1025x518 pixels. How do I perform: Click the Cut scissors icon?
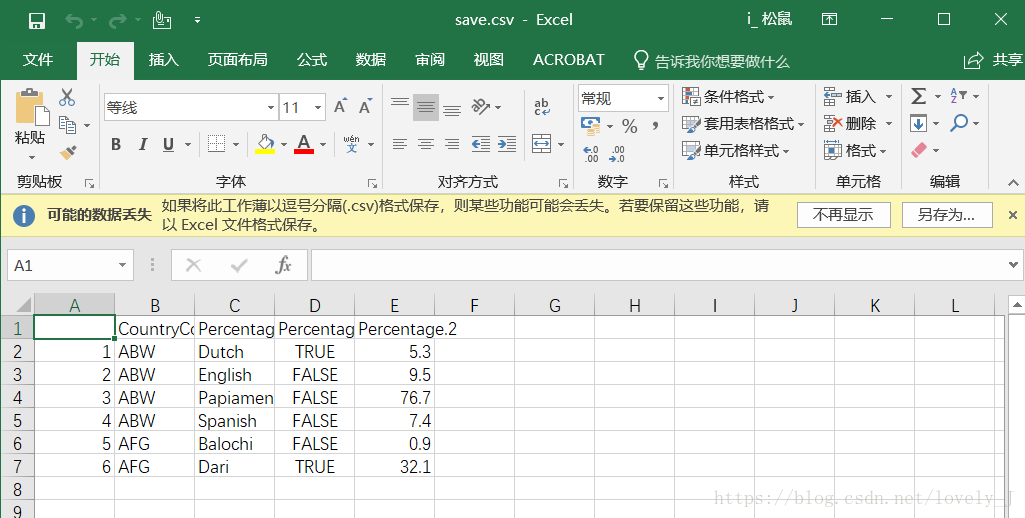click(x=67, y=97)
